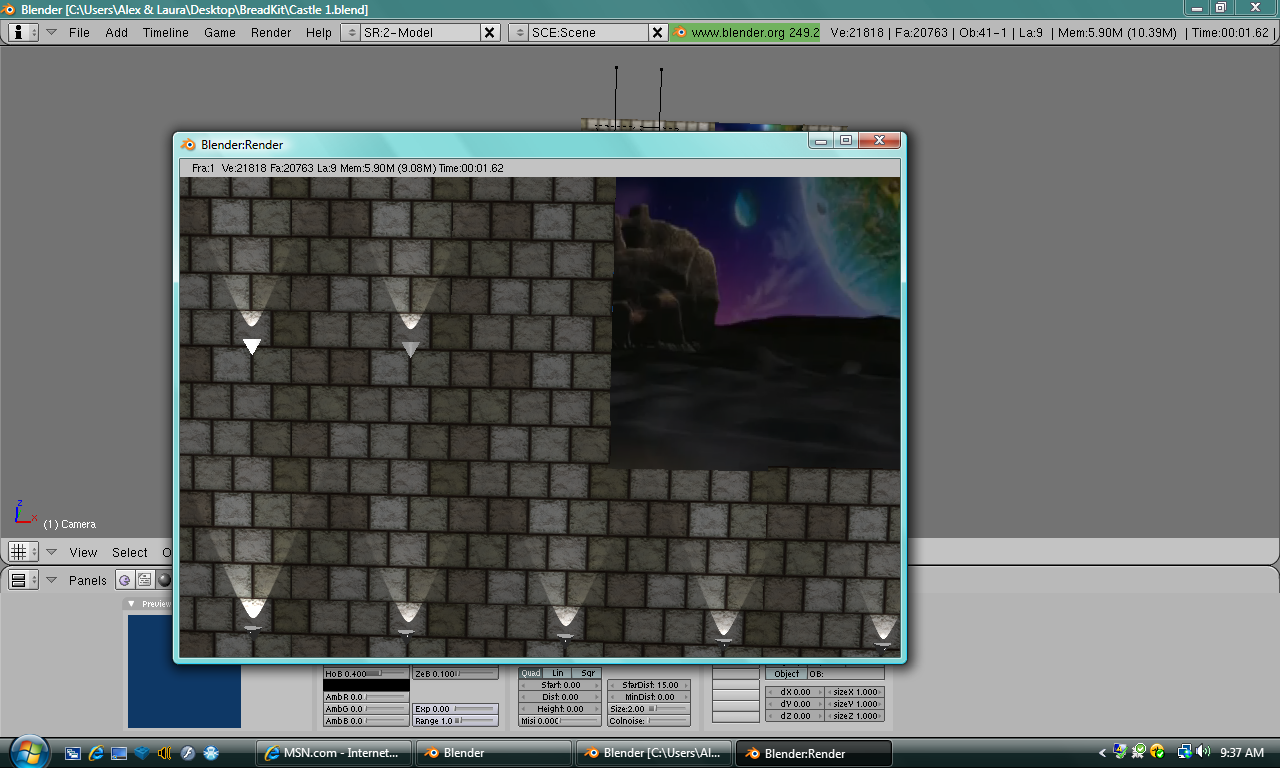Click the OB: object name field
1280x768 pixels.
[845, 674]
